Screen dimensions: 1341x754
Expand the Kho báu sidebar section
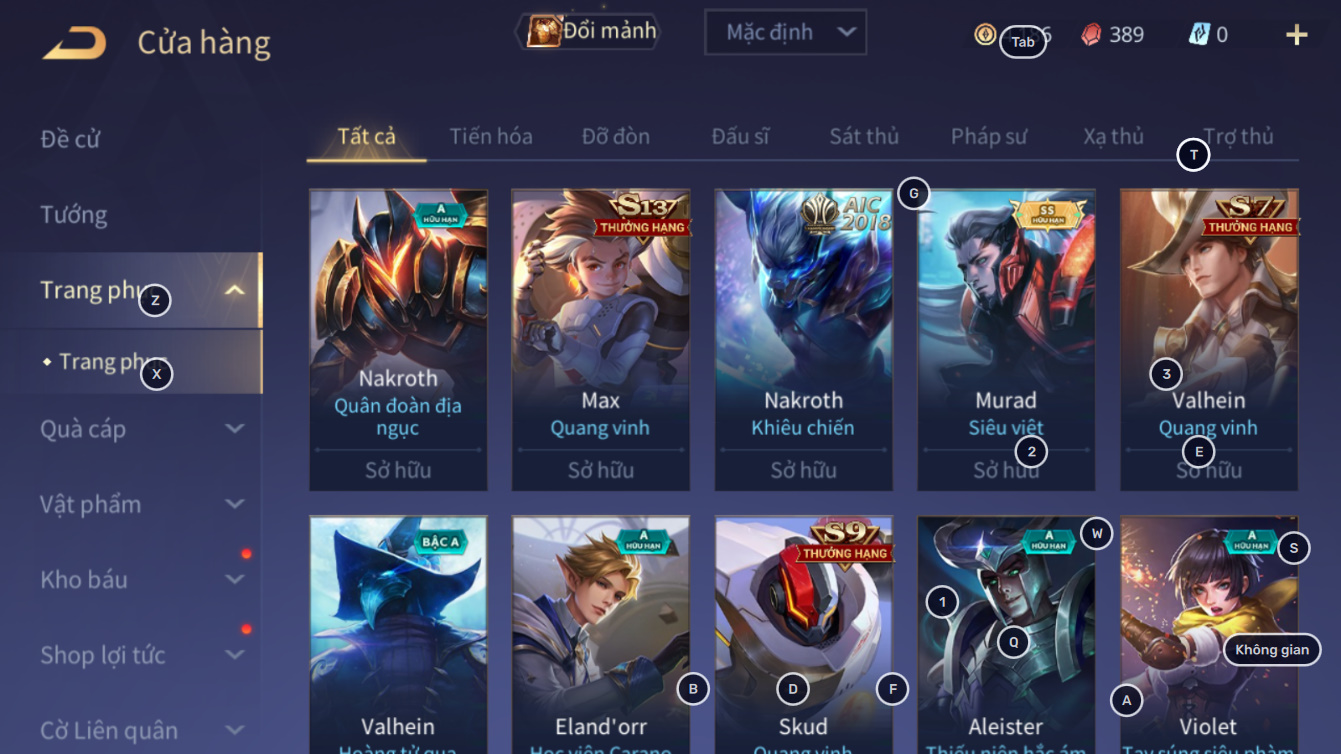234,579
